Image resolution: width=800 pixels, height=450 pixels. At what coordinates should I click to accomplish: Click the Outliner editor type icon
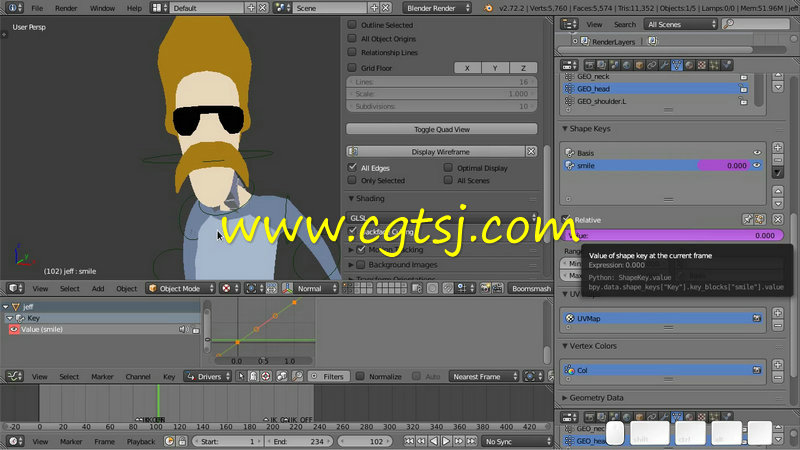tap(569, 24)
